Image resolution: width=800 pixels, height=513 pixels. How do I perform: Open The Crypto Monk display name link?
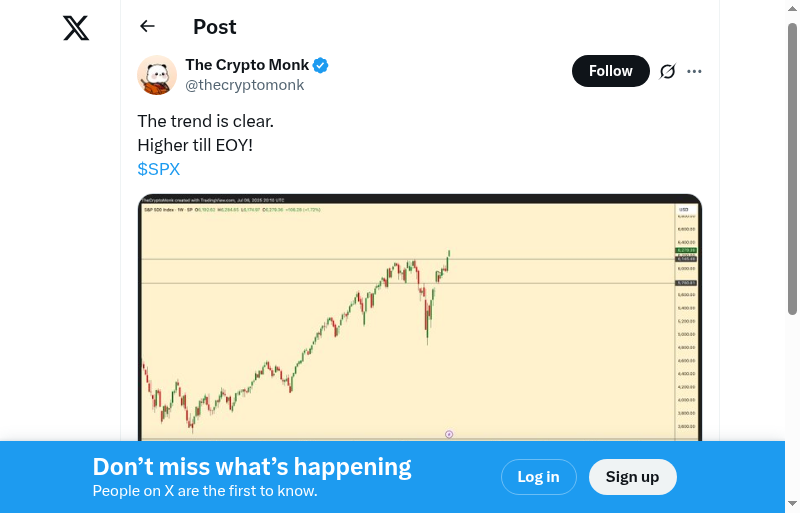coord(247,65)
